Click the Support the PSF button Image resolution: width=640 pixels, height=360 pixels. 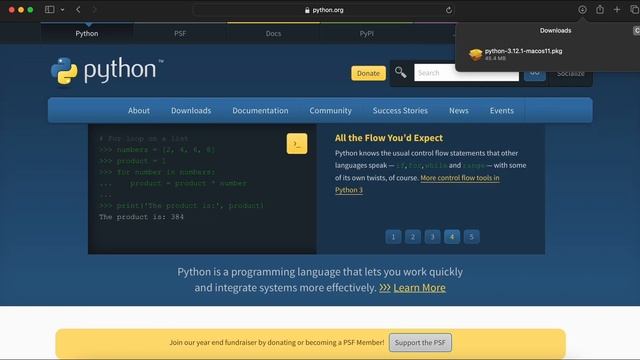pos(420,342)
